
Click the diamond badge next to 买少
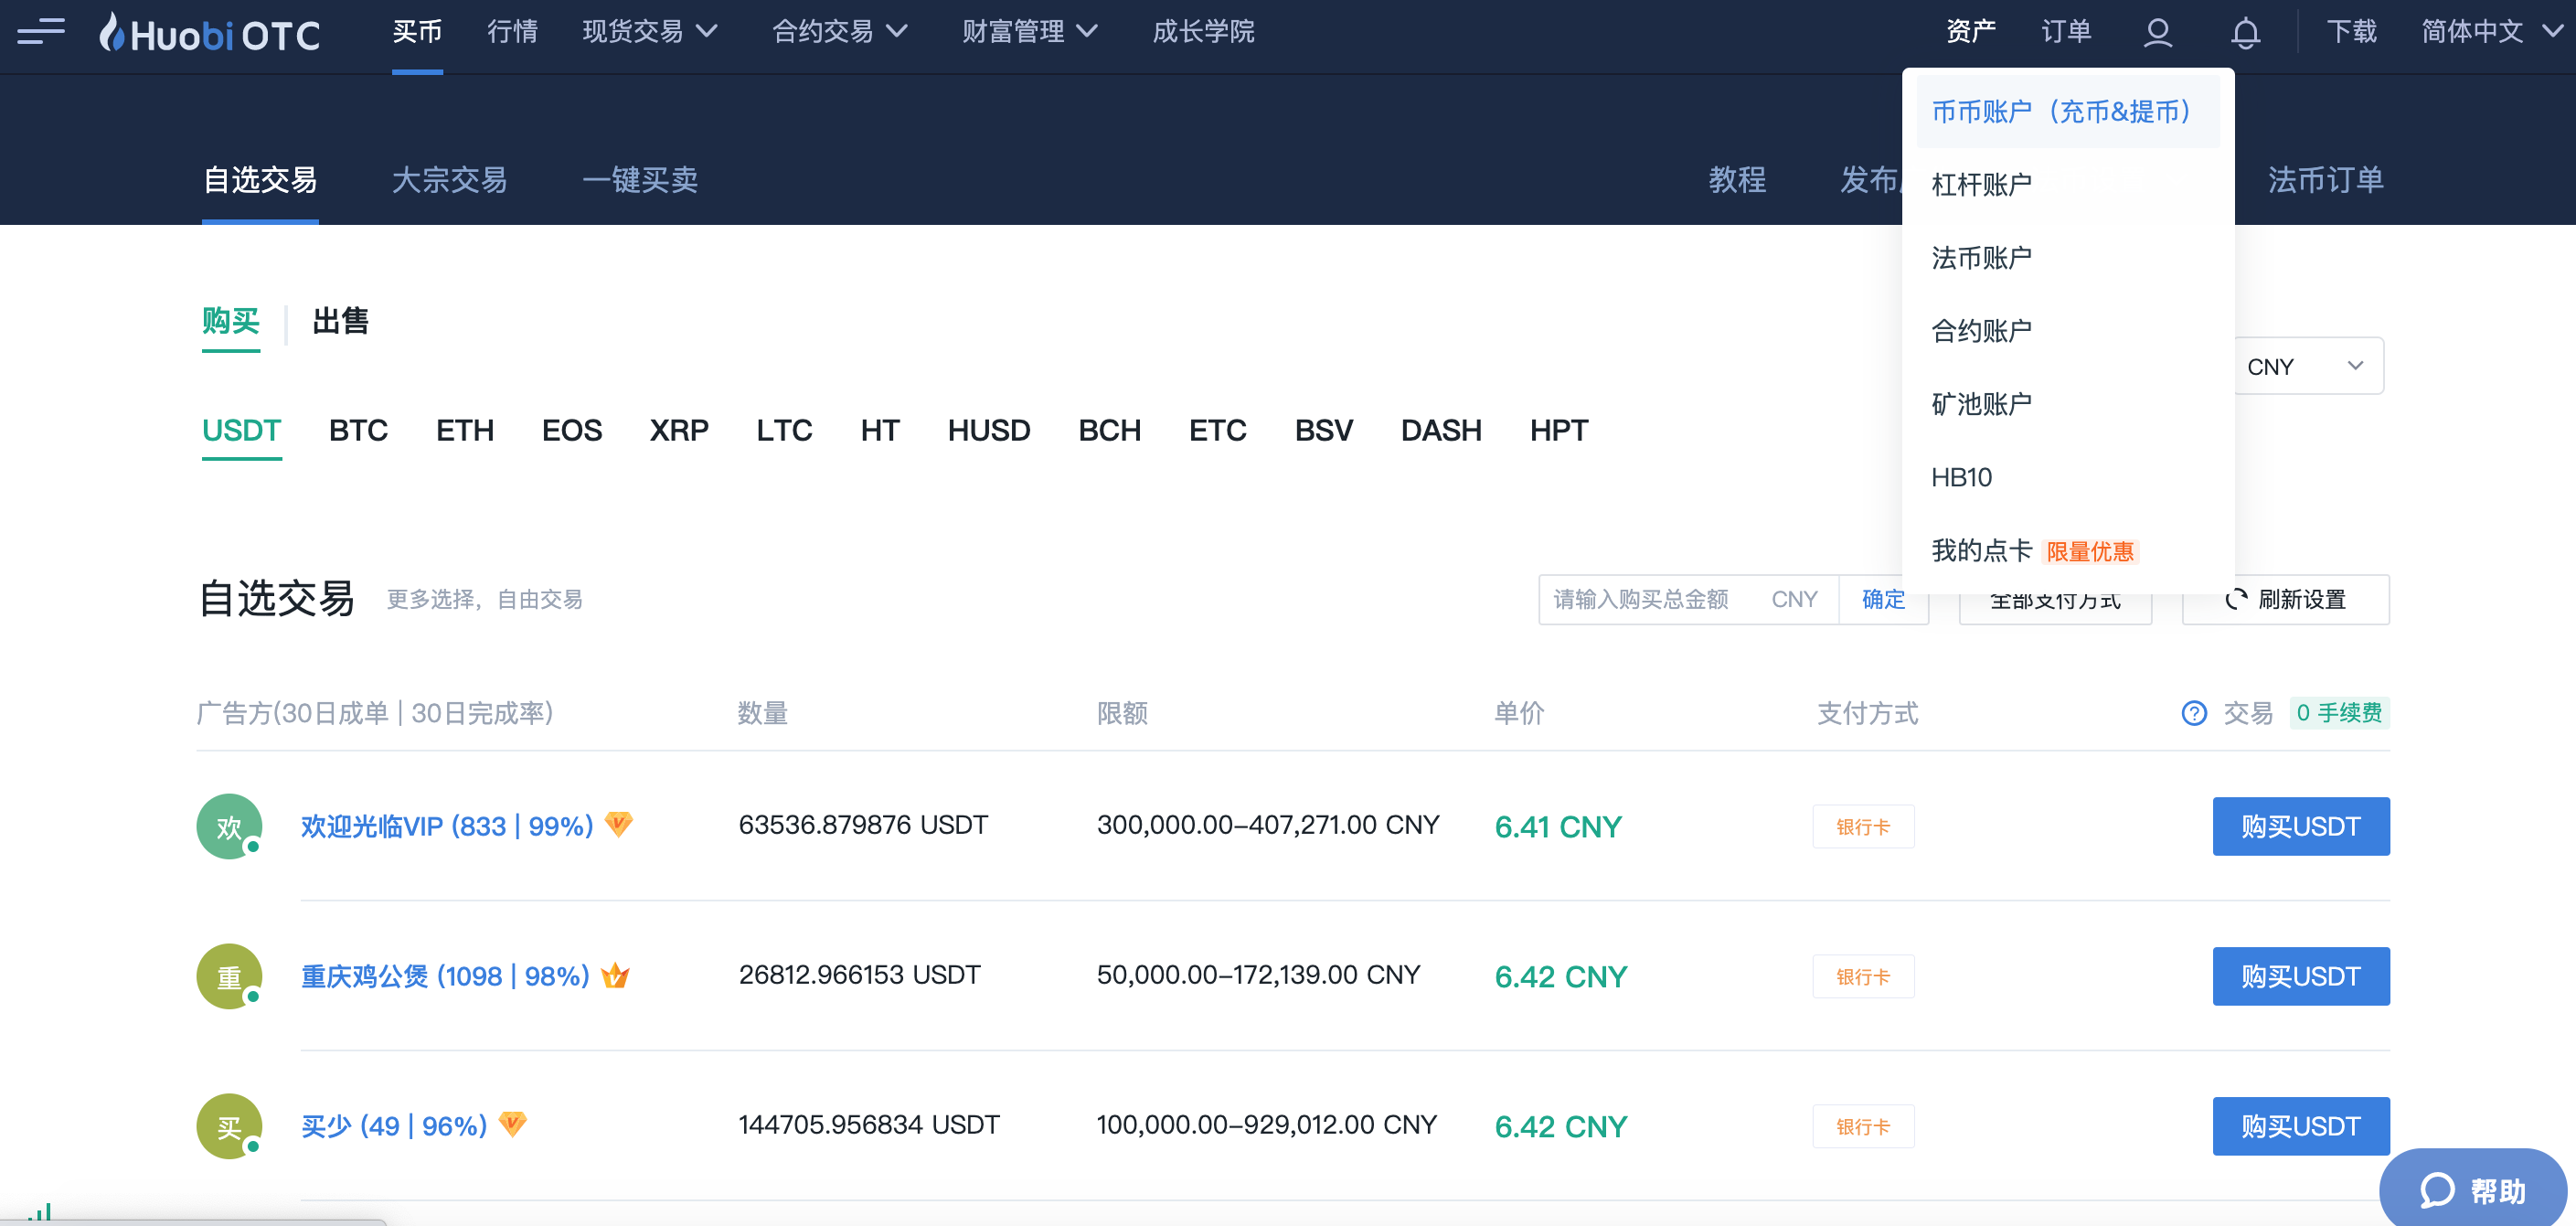tap(513, 1124)
